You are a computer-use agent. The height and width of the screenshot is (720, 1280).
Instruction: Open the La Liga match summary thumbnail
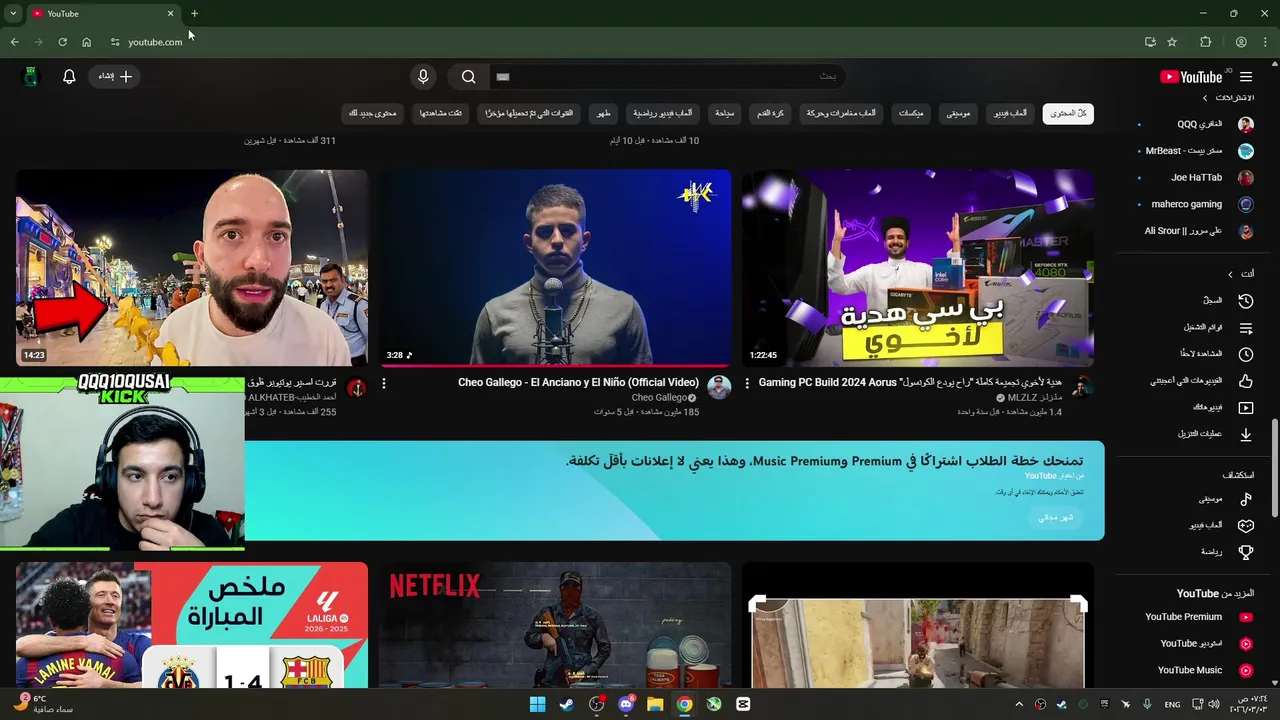192,625
